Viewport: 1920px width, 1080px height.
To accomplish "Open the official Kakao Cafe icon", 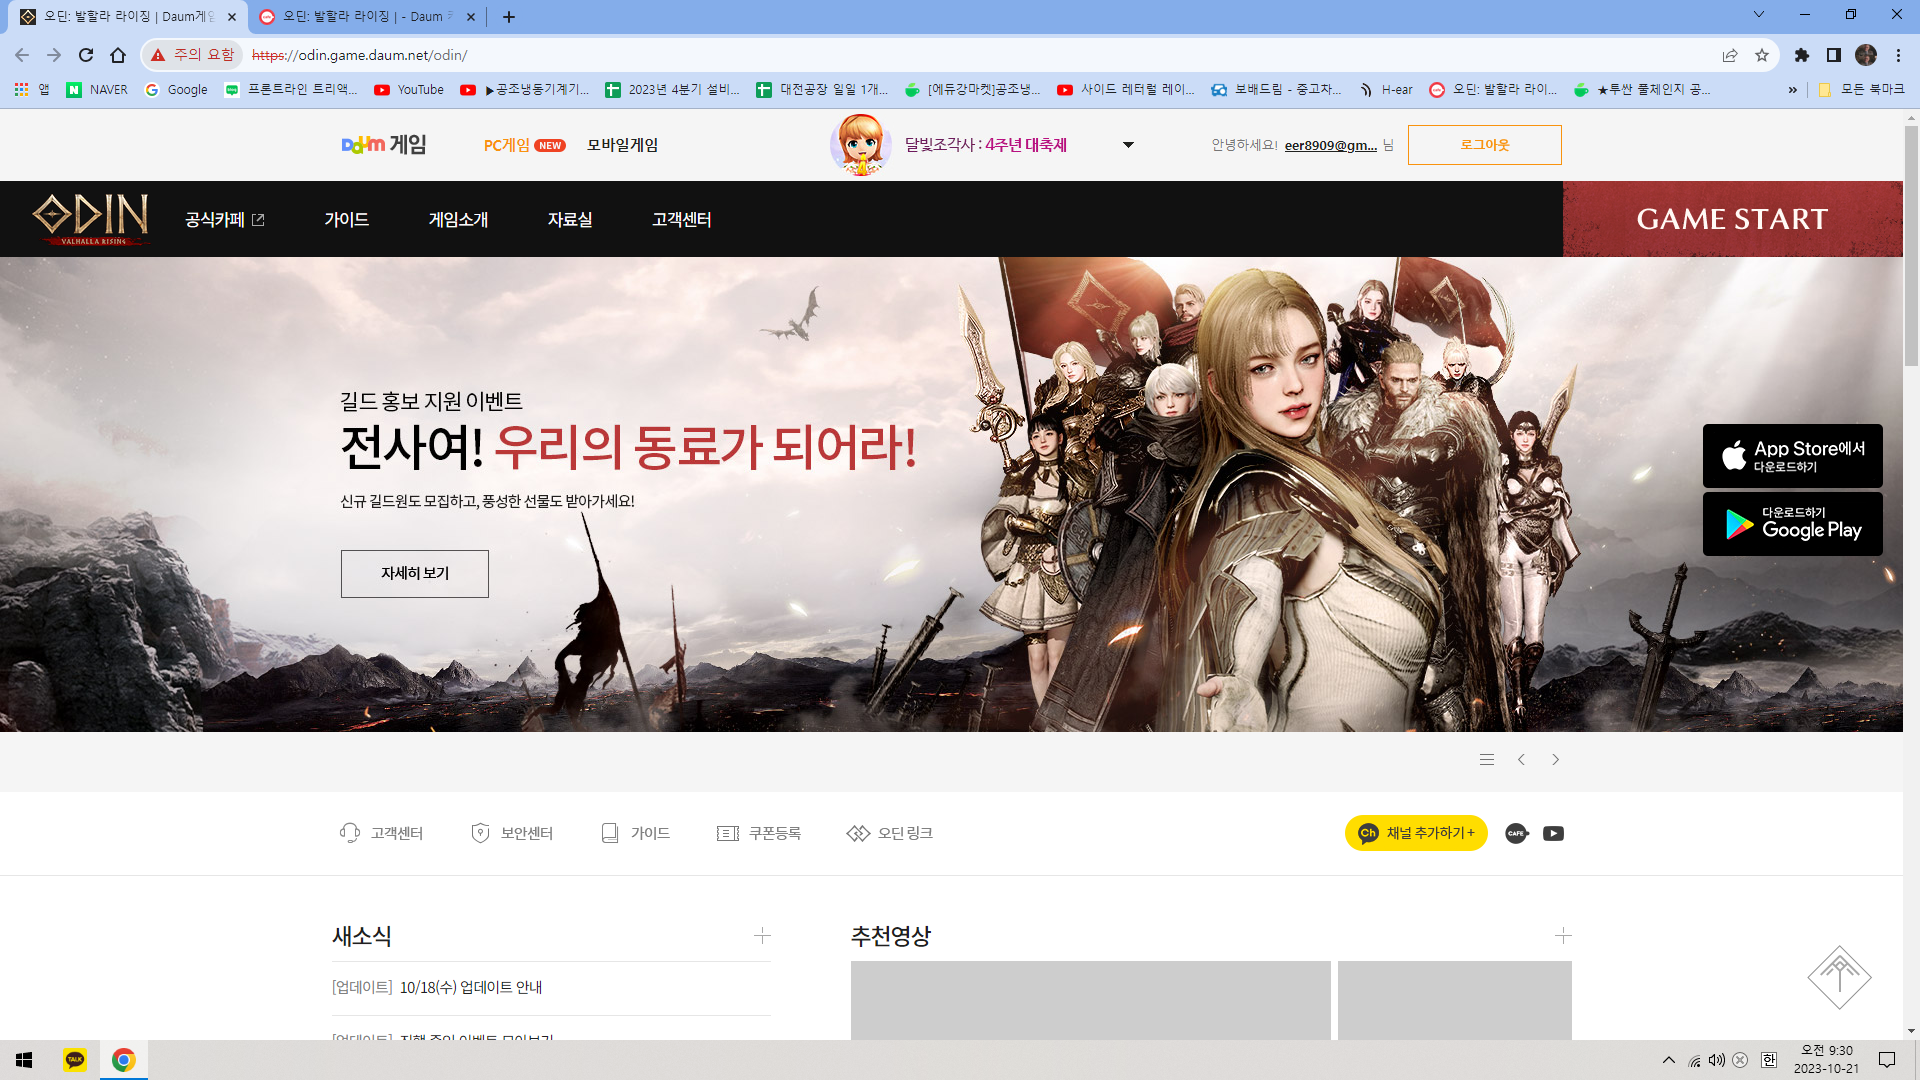I will pyautogui.click(x=1516, y=833).
